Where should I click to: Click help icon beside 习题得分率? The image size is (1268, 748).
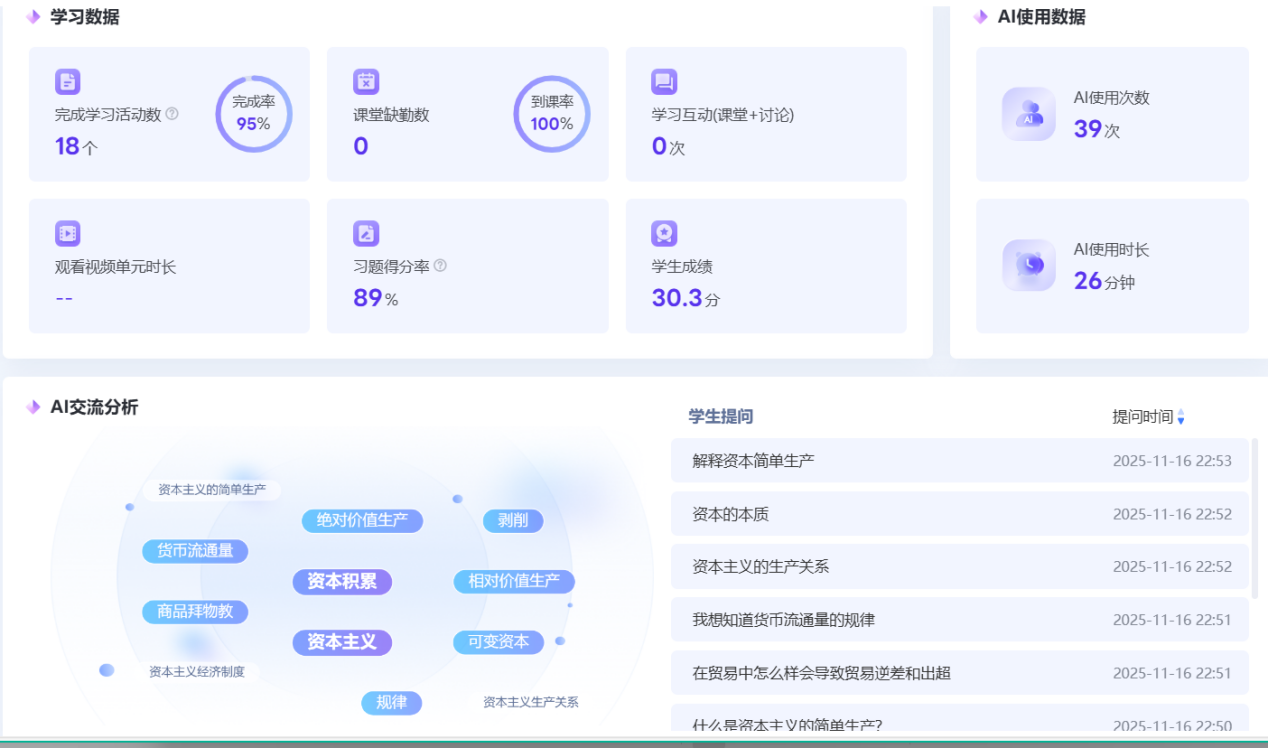[440, 266]
